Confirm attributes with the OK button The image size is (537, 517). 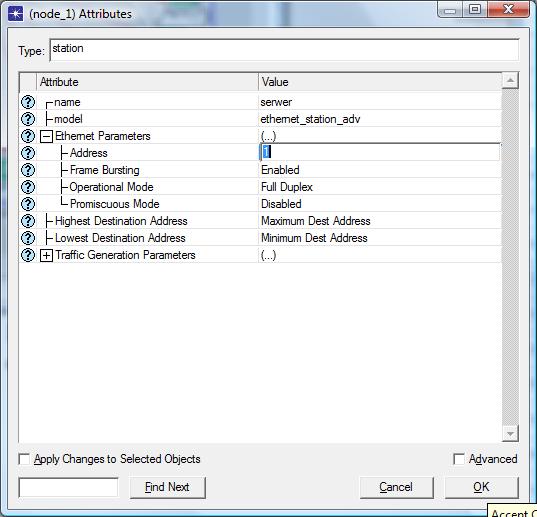[x=482, y=487]
